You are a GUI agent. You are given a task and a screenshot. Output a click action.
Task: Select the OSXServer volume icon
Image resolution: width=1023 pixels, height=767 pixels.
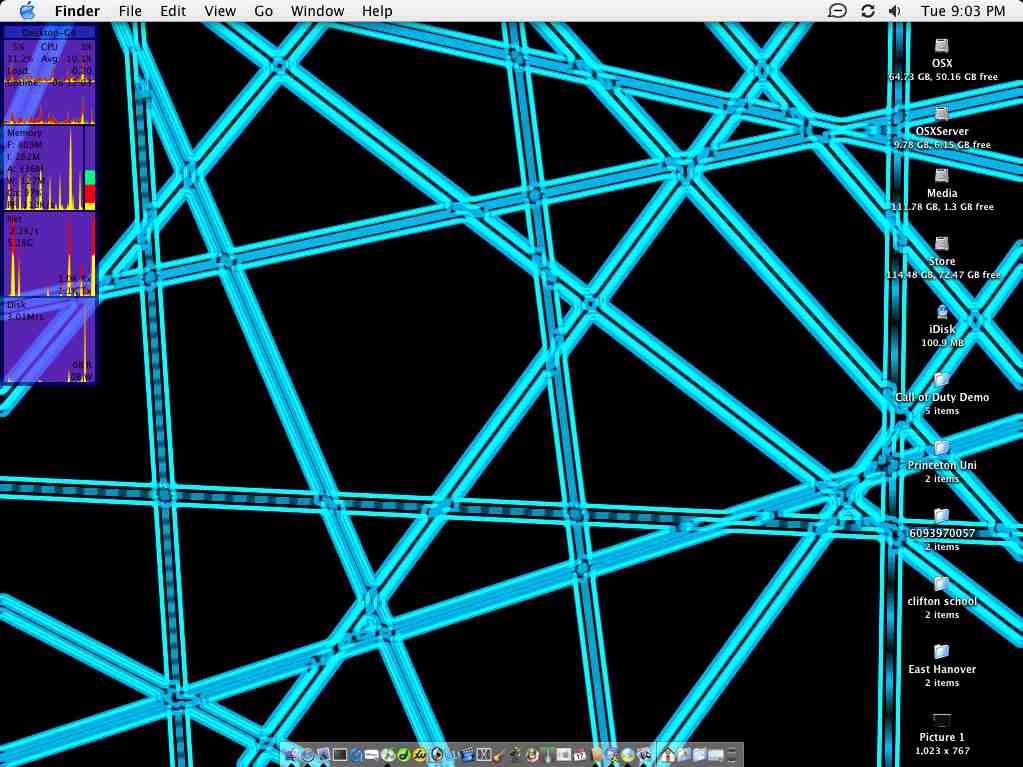pyautogui.click(x=941, y=113)
